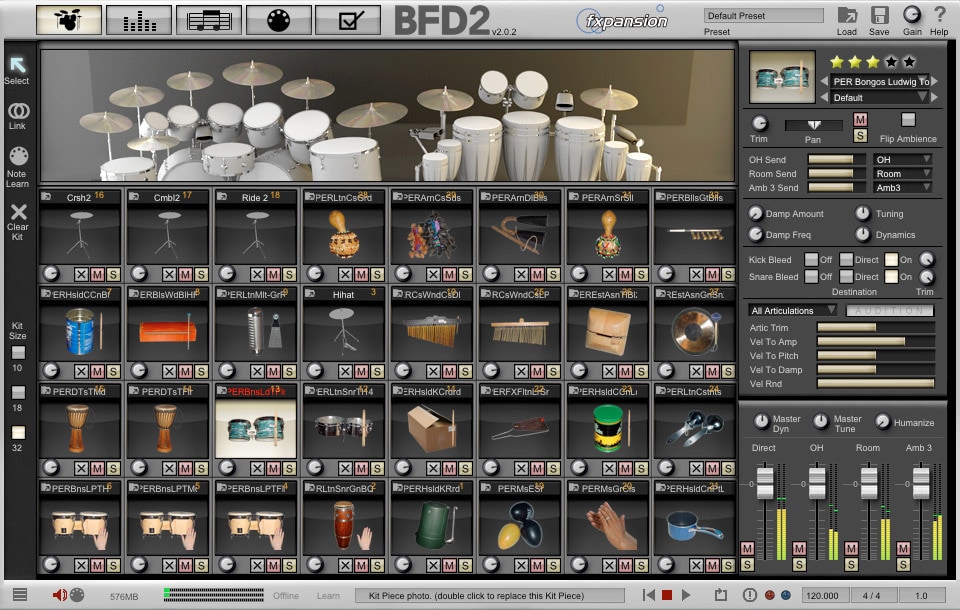Open the OH Send output dropdown
This screenshot has height=610, width=960.
[902, 159]
